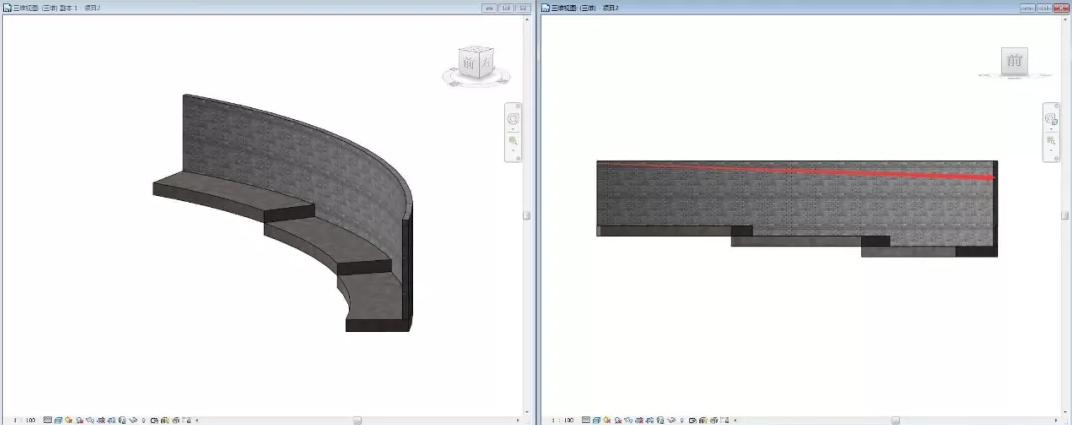Open the 1:100 scale list, right view
Screen dimensions: 1072x425
coord(563,420)
